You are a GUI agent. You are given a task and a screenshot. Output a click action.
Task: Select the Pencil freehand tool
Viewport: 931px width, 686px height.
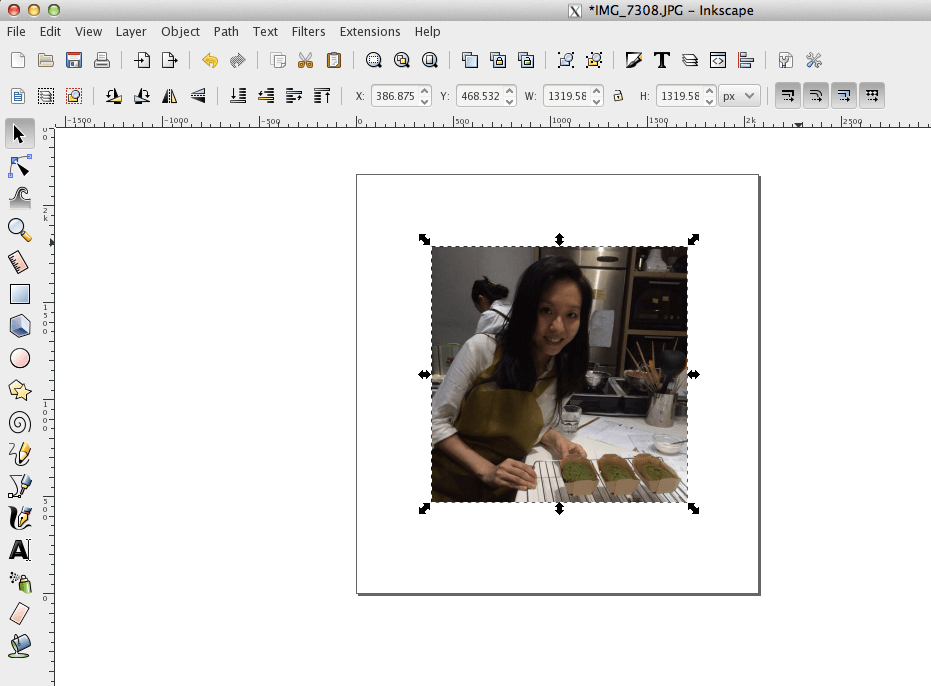pos(20,454)
